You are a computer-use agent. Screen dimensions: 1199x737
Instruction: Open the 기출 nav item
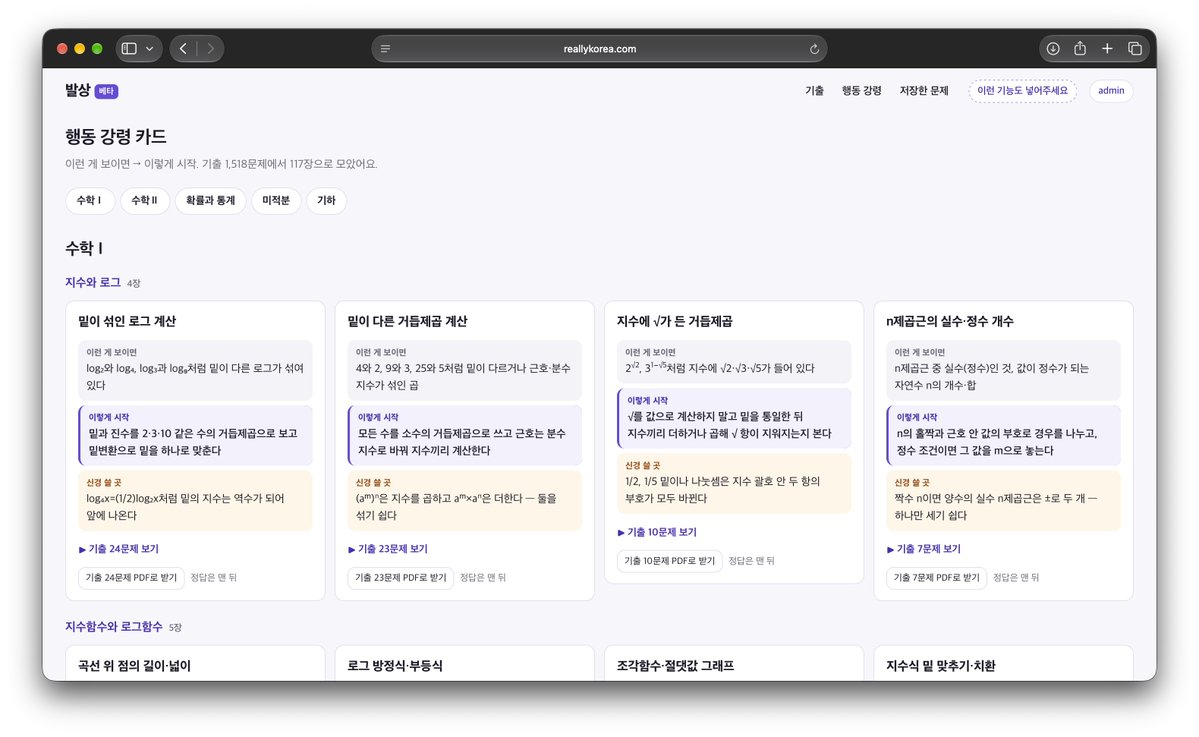(x=814, y=91)
